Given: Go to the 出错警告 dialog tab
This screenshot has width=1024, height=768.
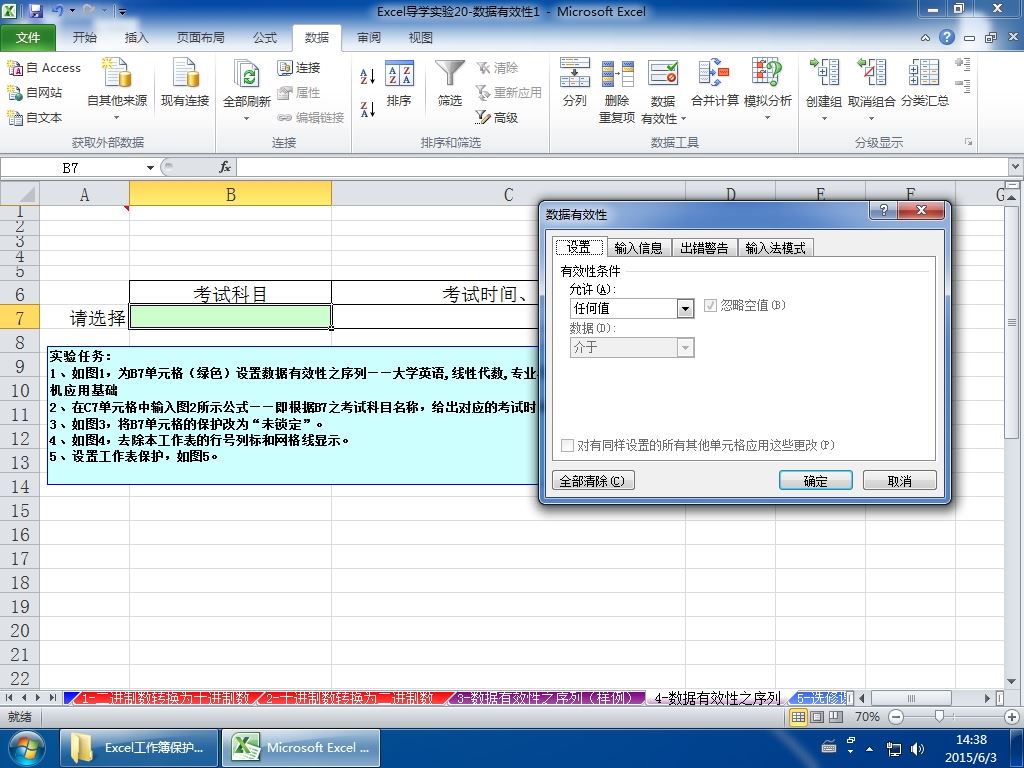Looking at the screenshot, I should [x=704, y=248].
